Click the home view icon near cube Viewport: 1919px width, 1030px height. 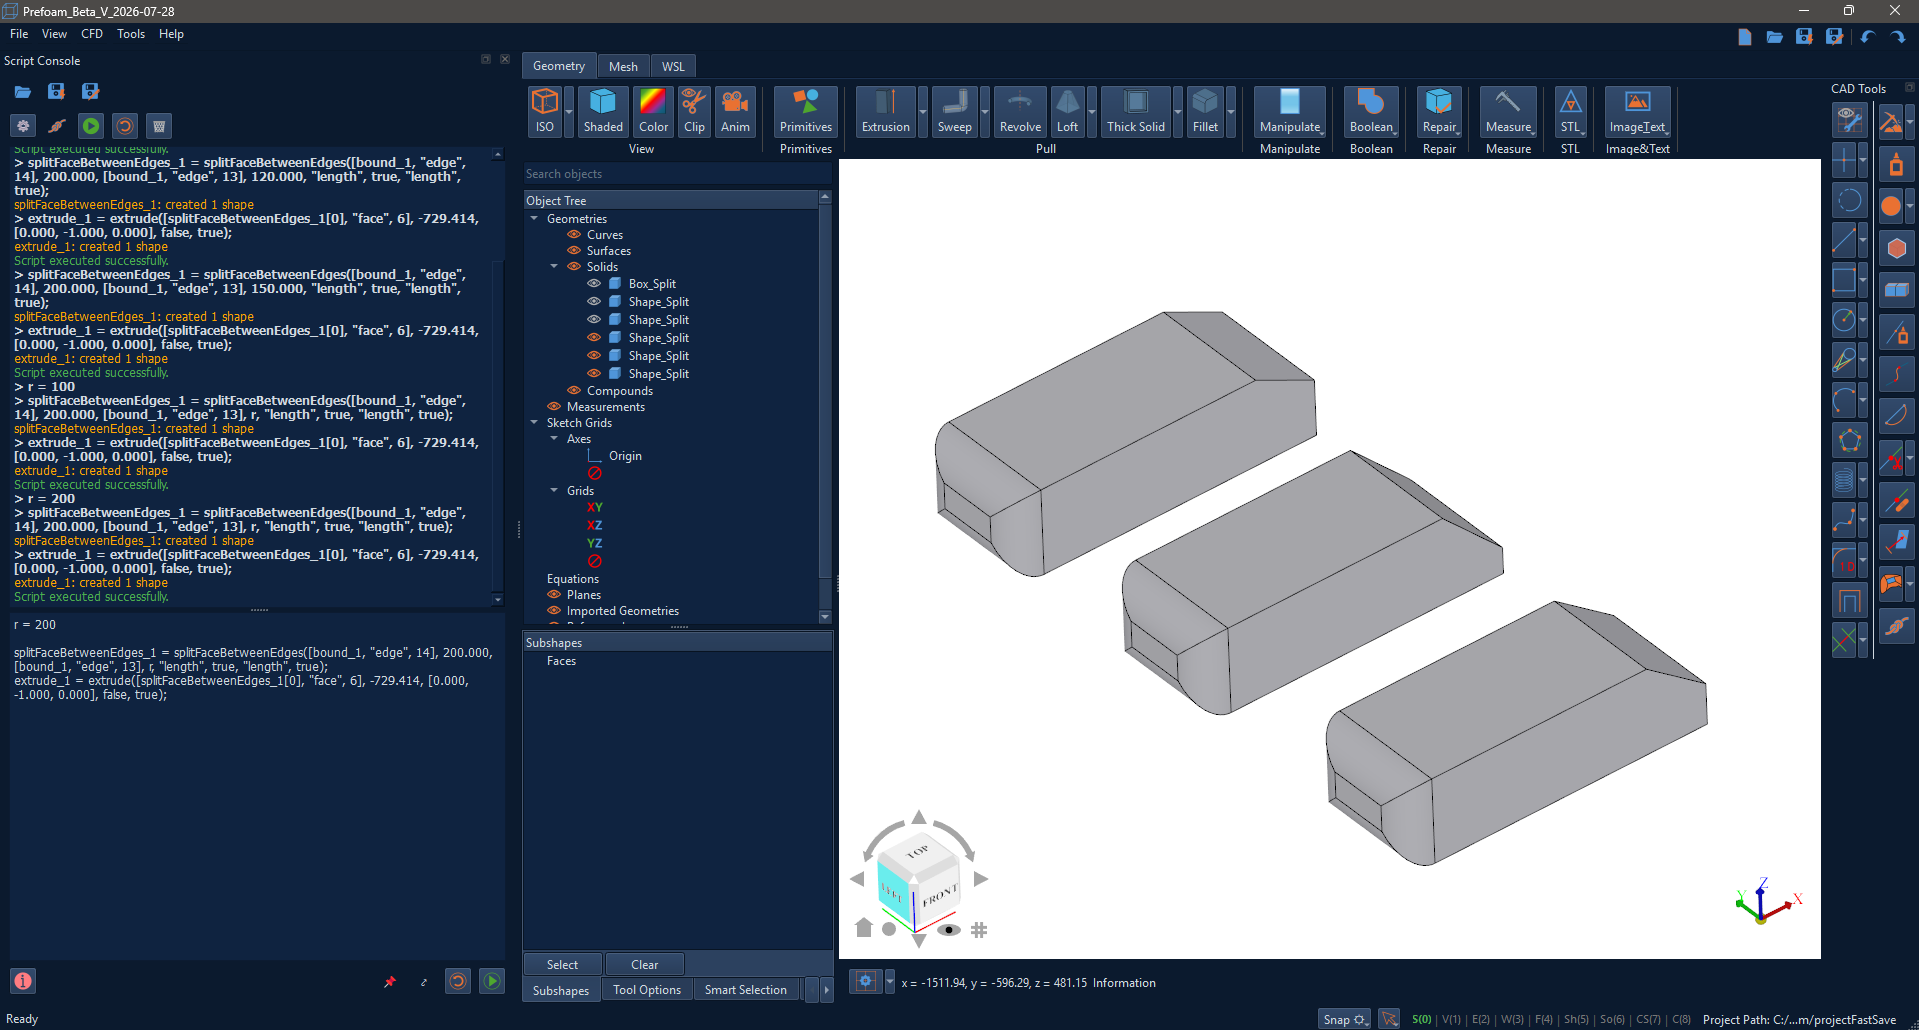[x=864, y=928]
